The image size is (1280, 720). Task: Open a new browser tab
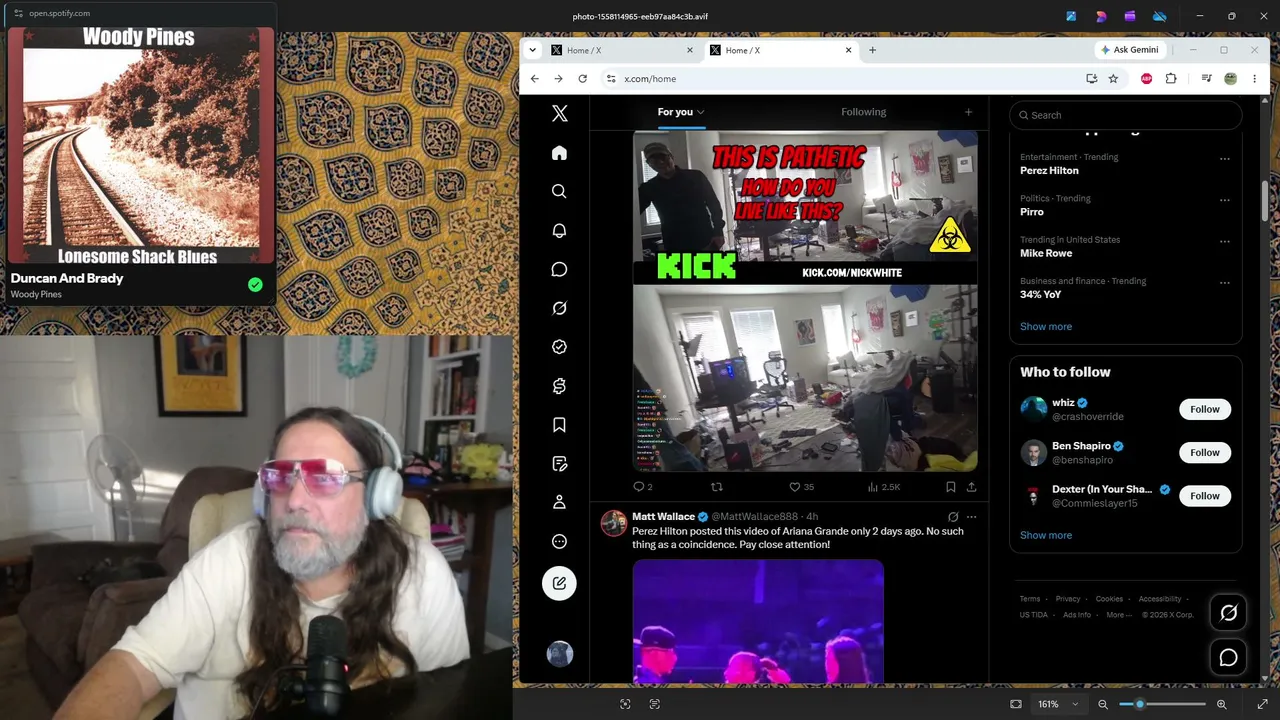(872, 50)
